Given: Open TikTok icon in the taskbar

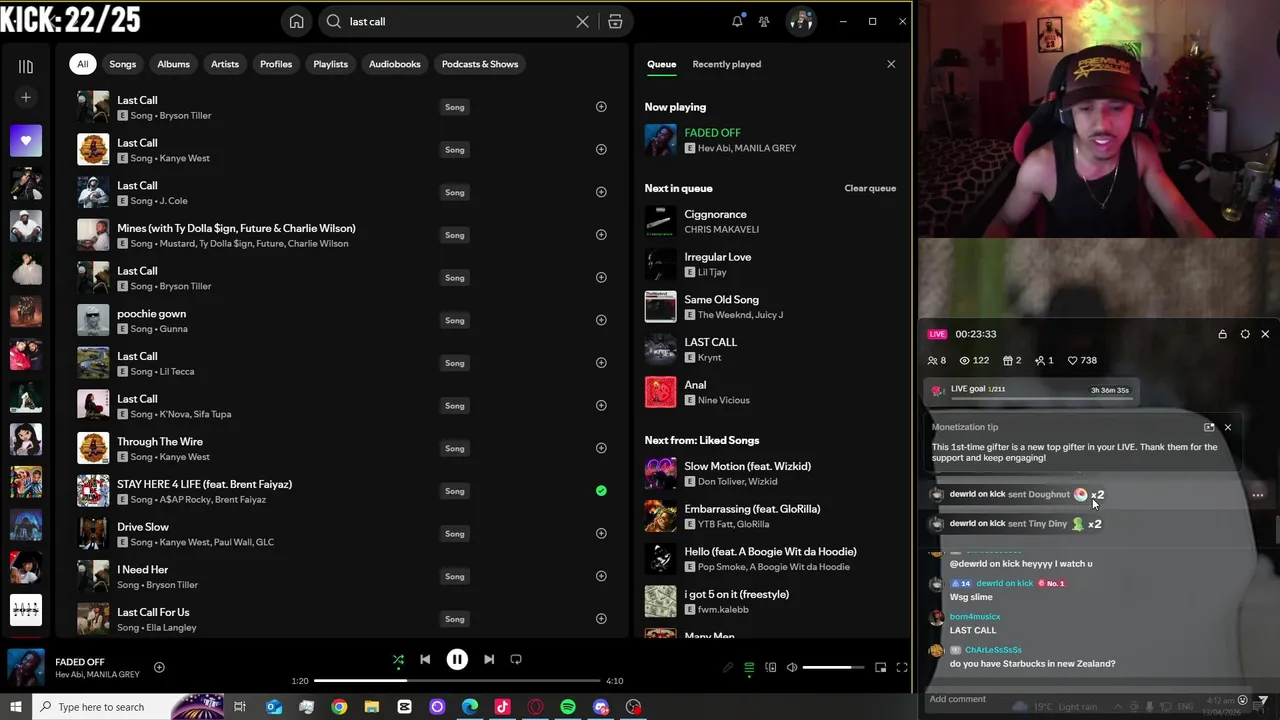Looking at the screenshot, I should tap(502, 707).
